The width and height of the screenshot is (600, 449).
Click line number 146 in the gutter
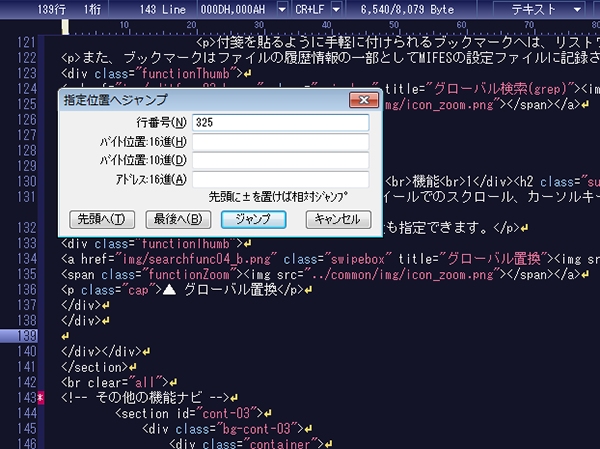pyautogui.click(x=27, y=442)
